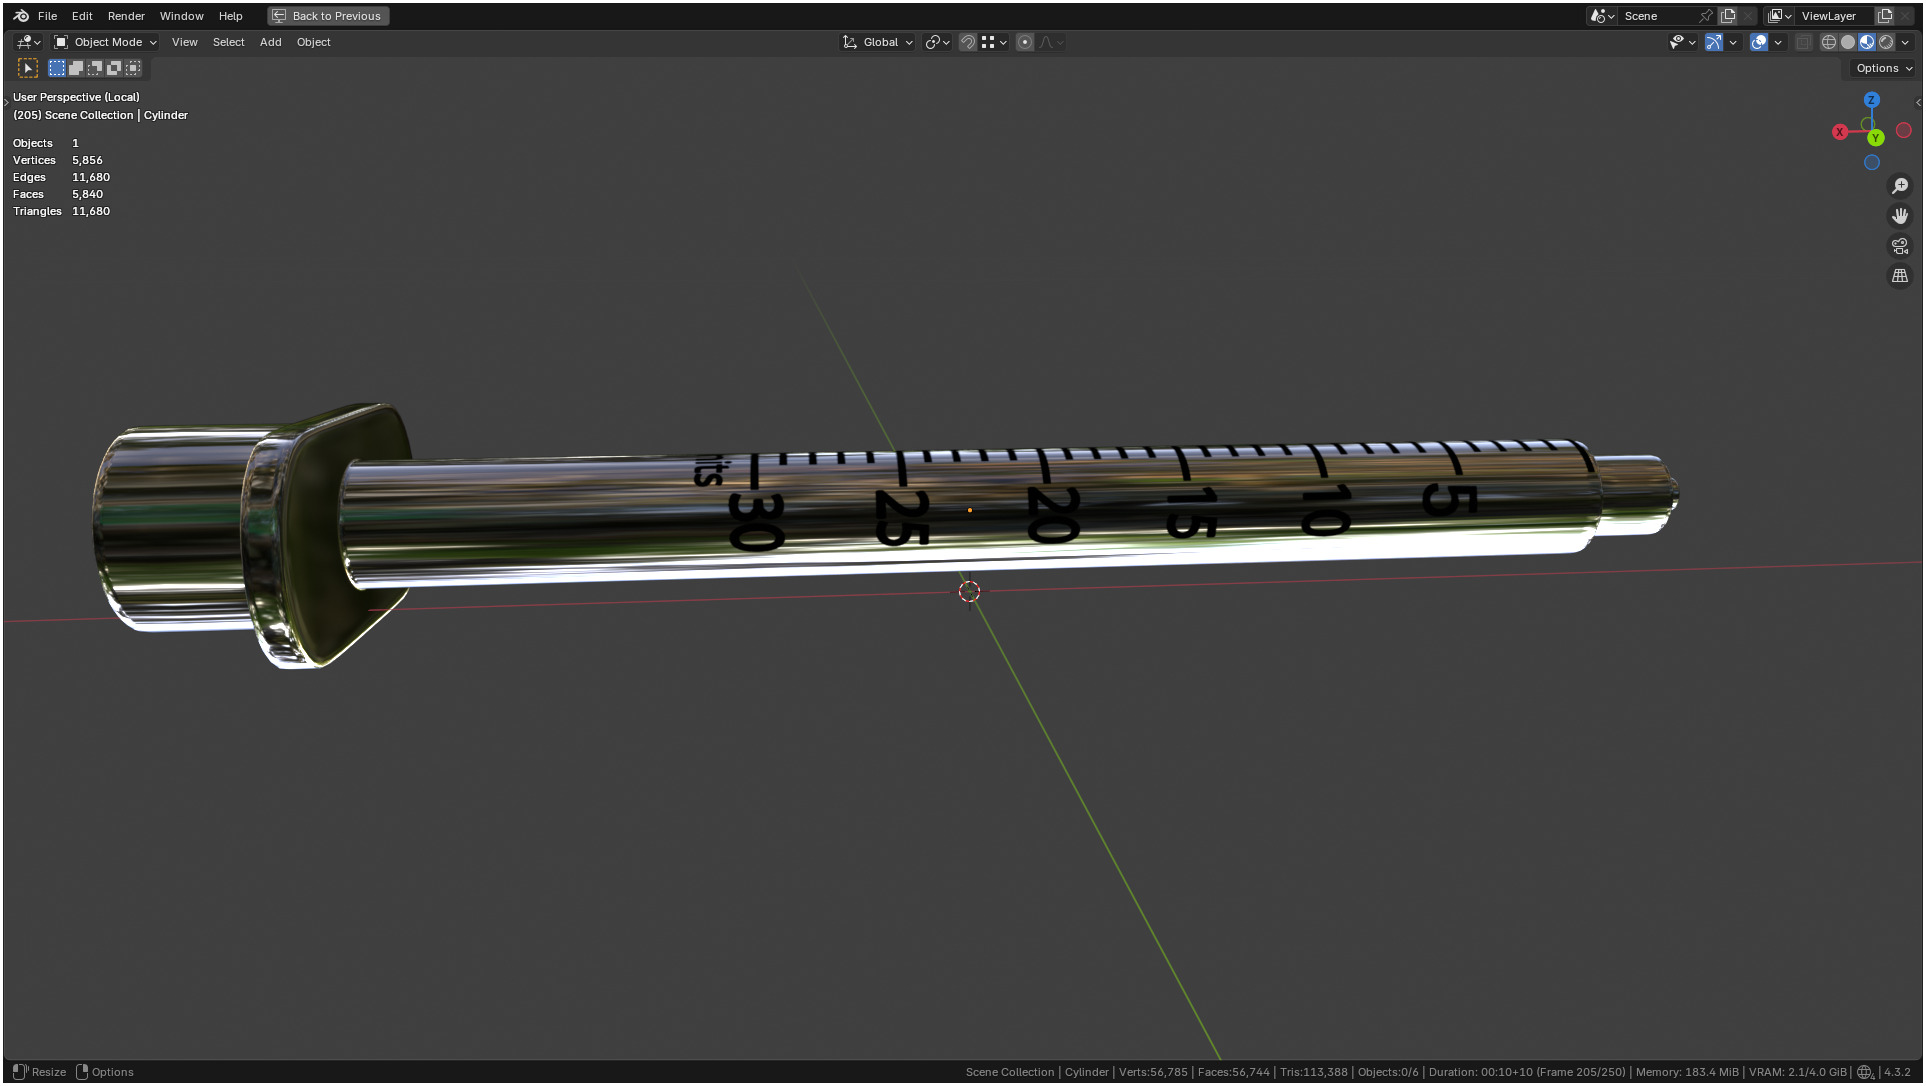This screenshot has height=1086, width=1926.
Task: Click the ViewLayer name field
Action: pos(1835,16)
